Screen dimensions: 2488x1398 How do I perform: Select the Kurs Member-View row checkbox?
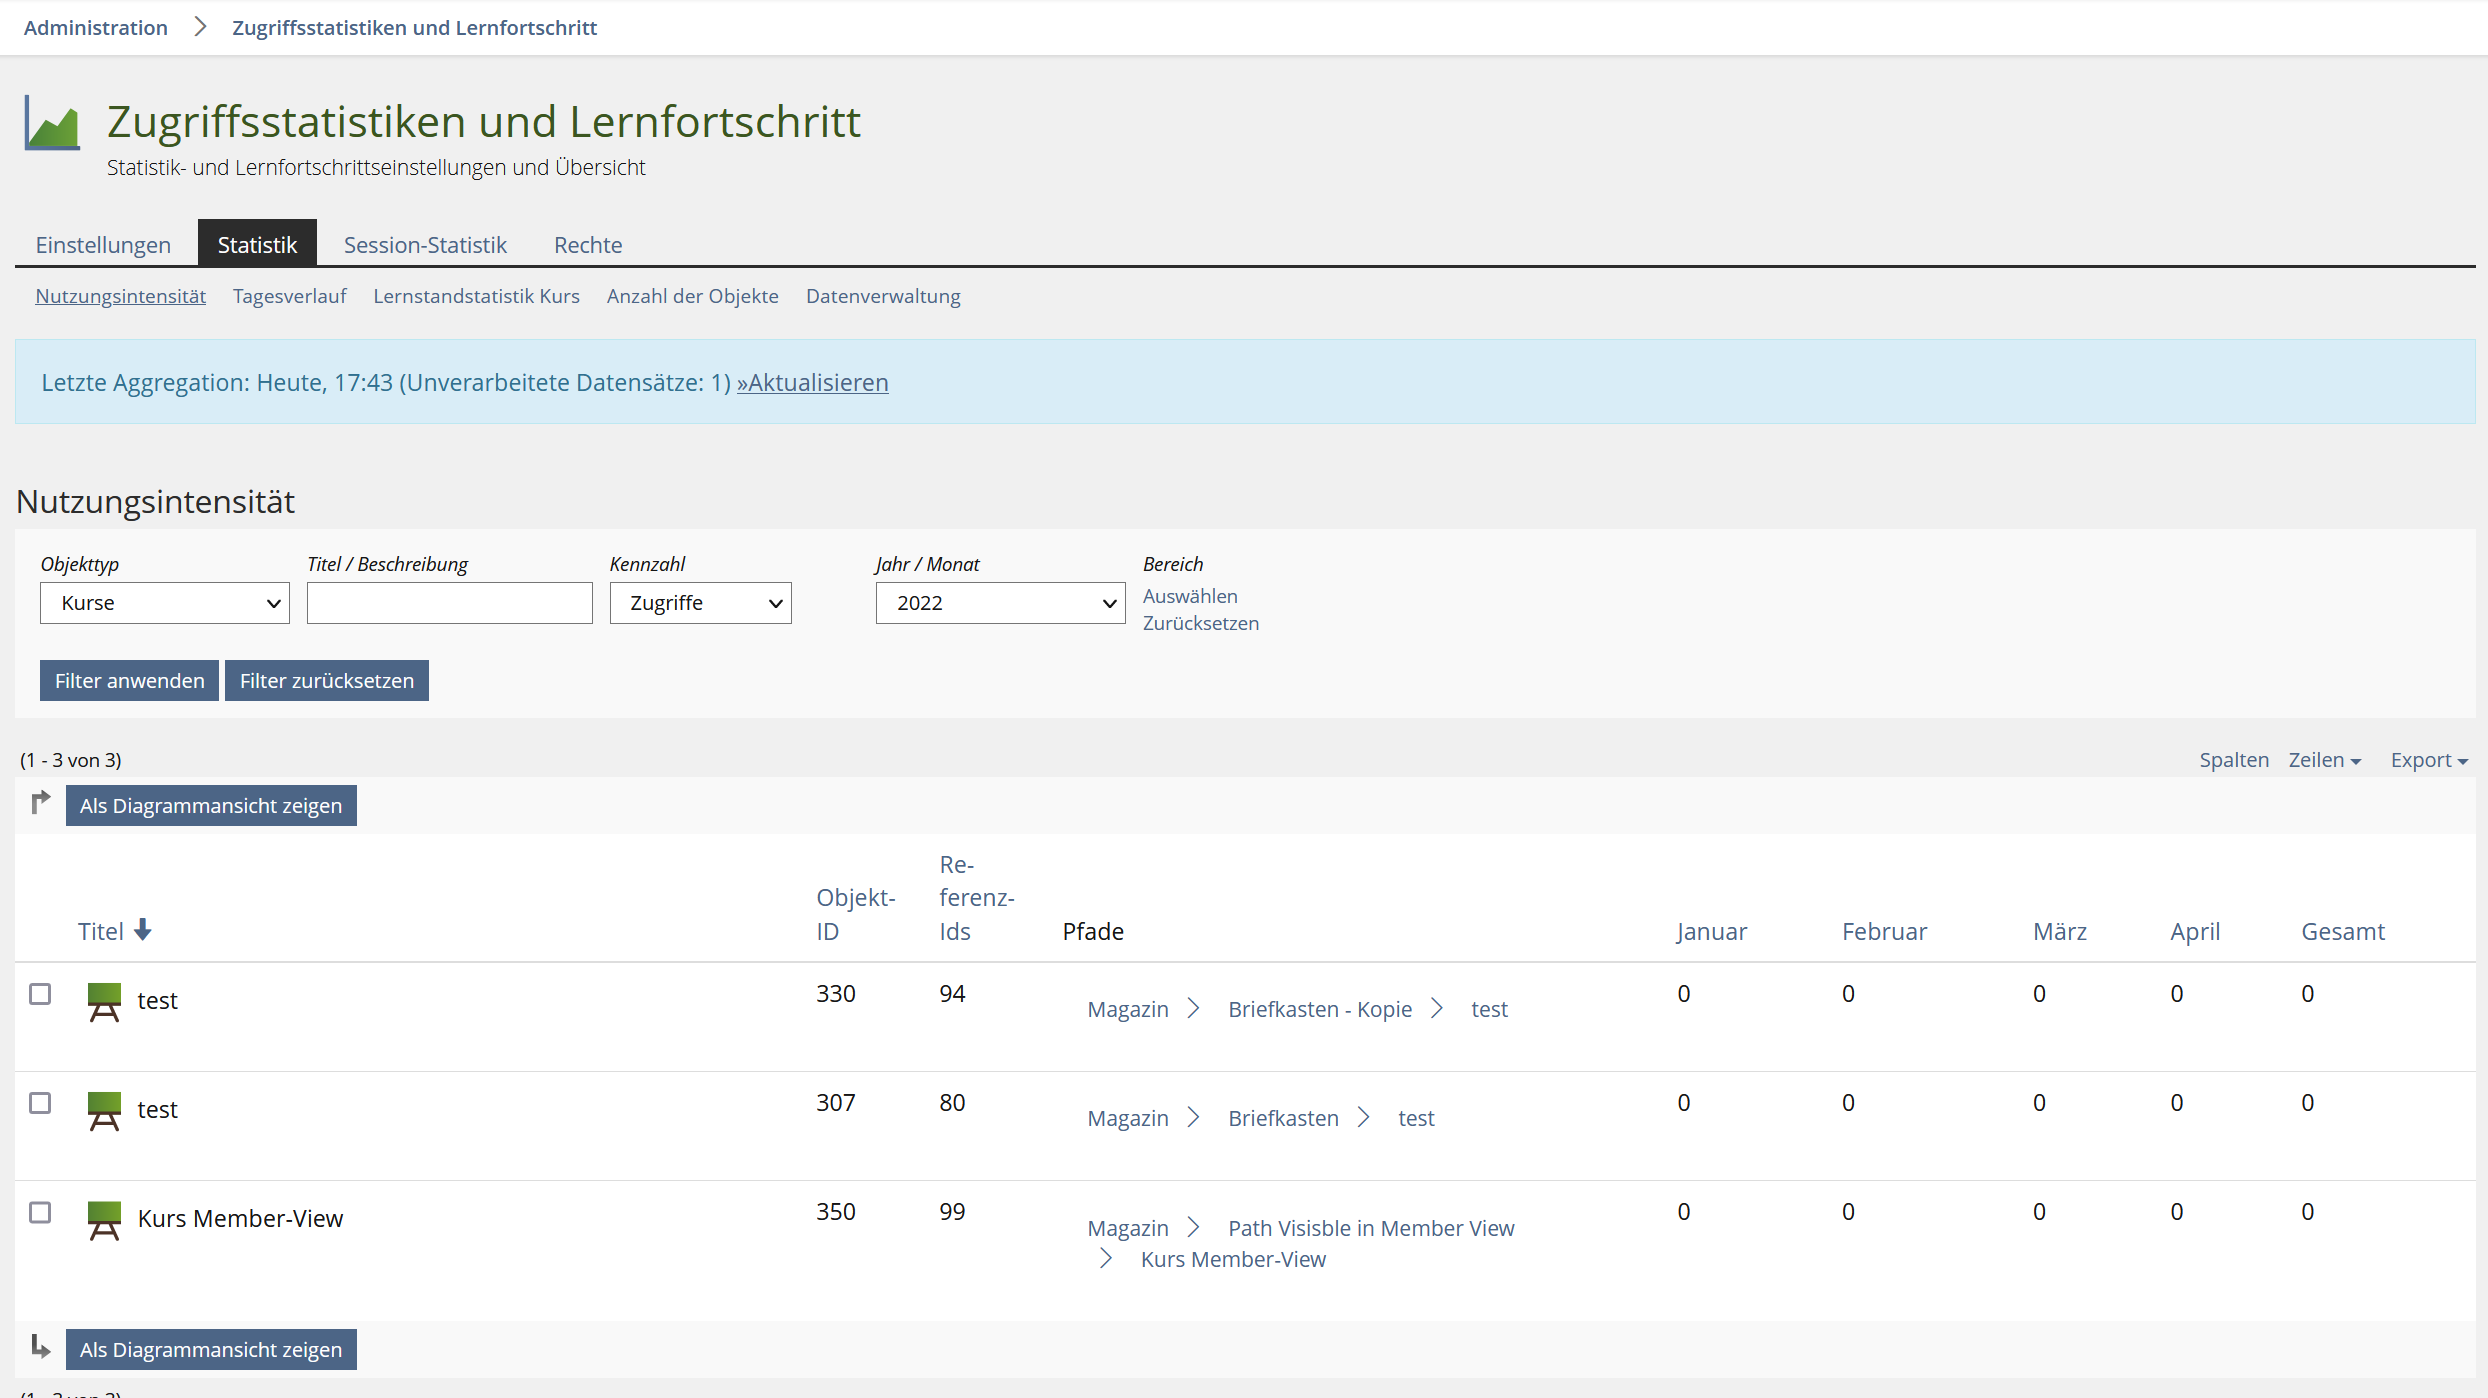pyautogui.click(x=40, y=1212)
